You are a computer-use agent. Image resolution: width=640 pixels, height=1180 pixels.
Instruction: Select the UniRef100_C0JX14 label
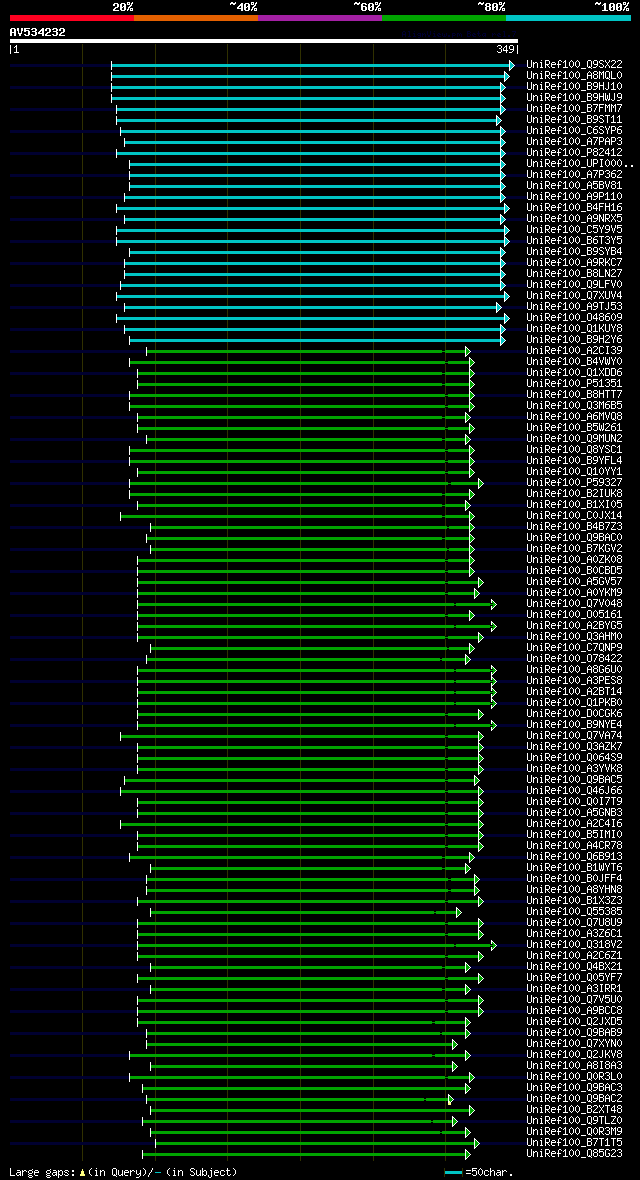coord(574,515)
